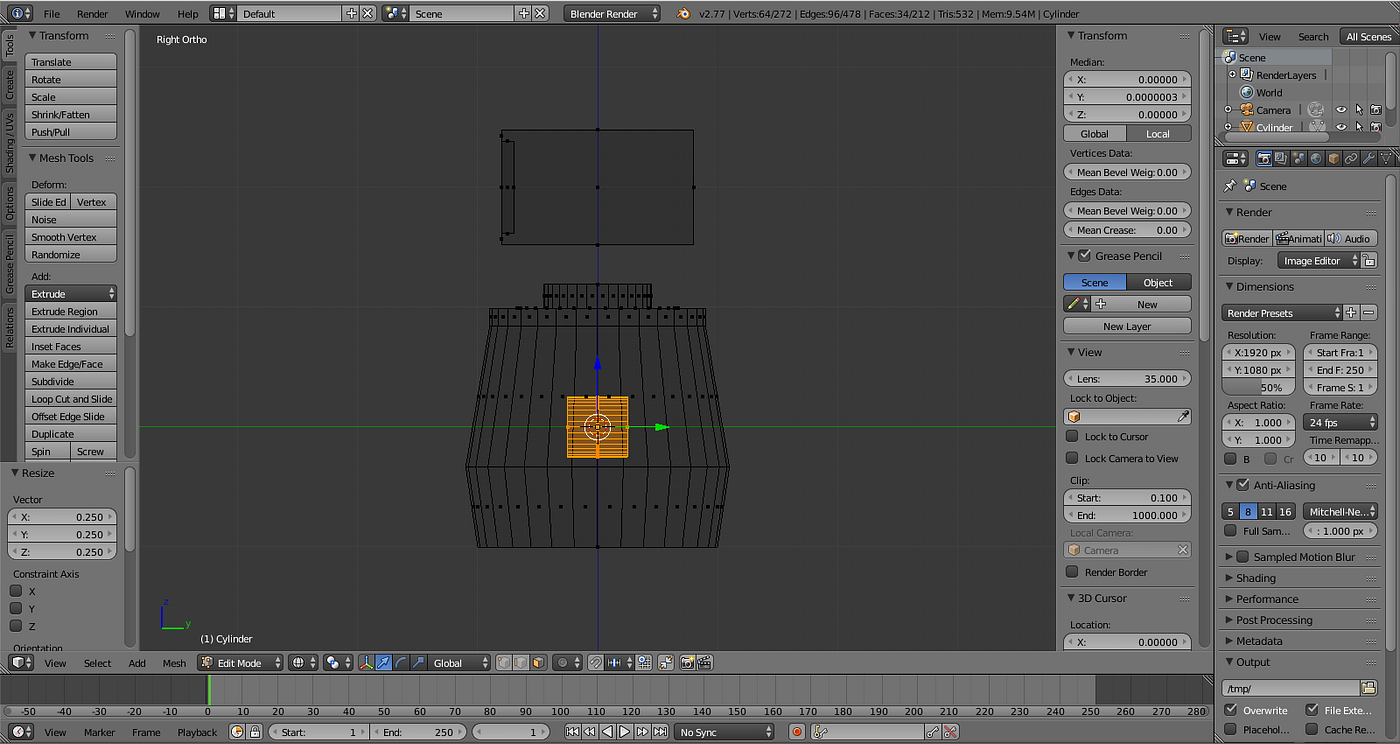
Task: Click timeline lock range padlock icon
Action: click(x=255, y=732)
